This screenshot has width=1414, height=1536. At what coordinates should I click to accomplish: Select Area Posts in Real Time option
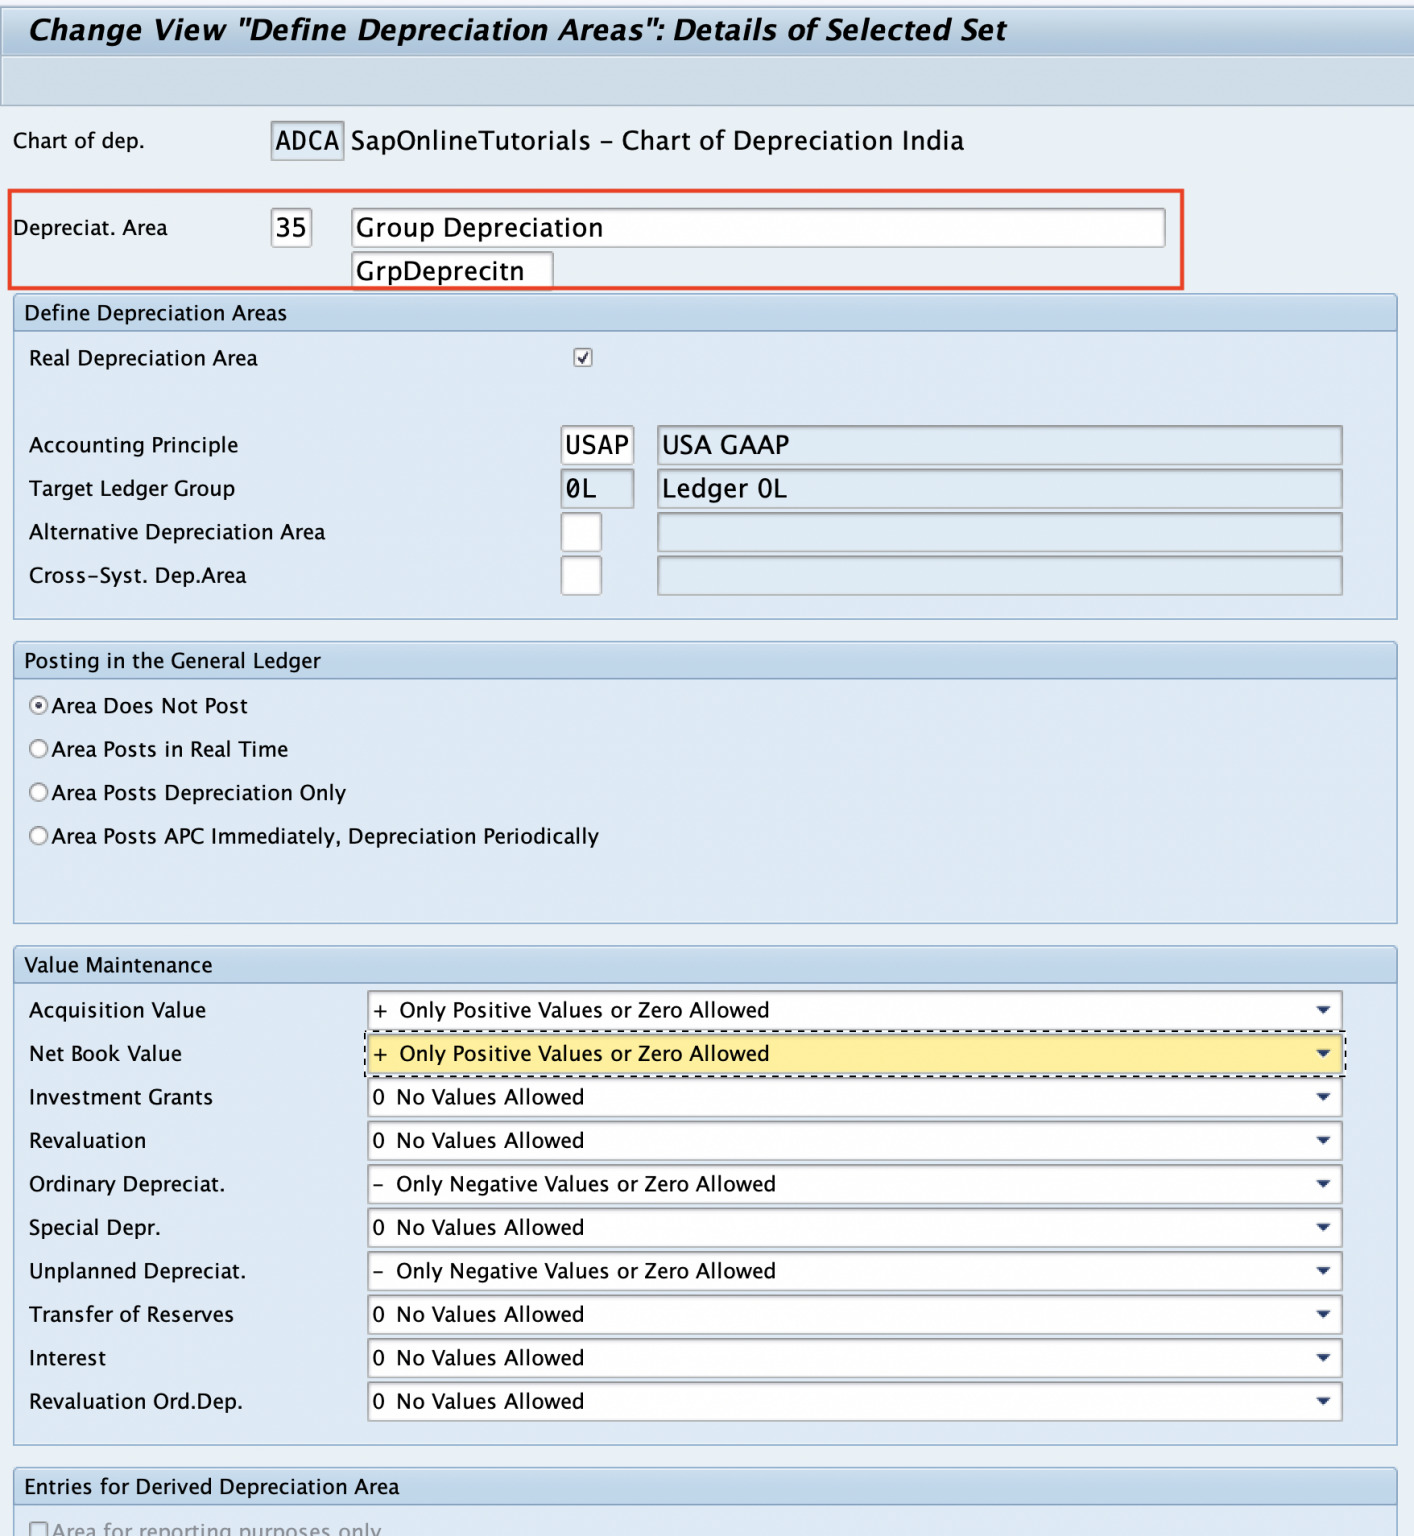coord(39,749)
